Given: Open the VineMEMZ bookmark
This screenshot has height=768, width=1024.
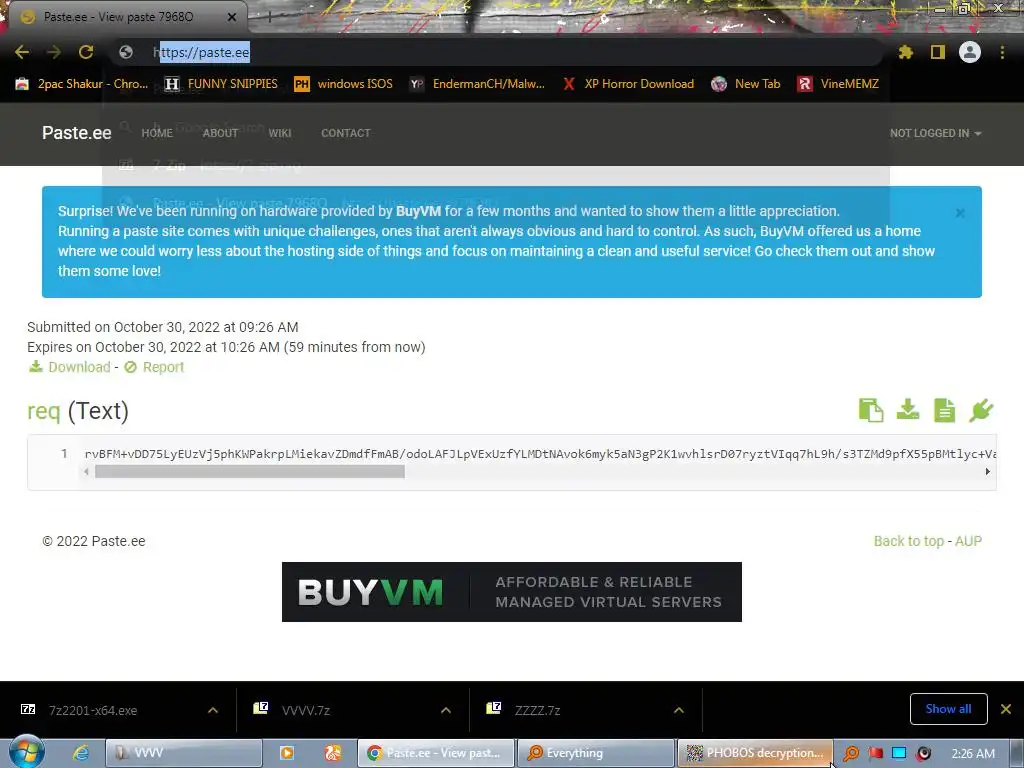Looking at the screenshot, I should [838, 84].
